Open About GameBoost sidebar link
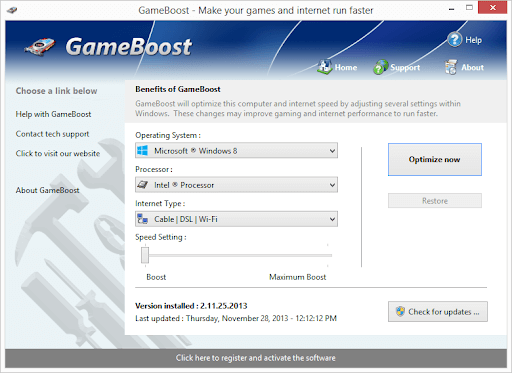 click(47, 190)
